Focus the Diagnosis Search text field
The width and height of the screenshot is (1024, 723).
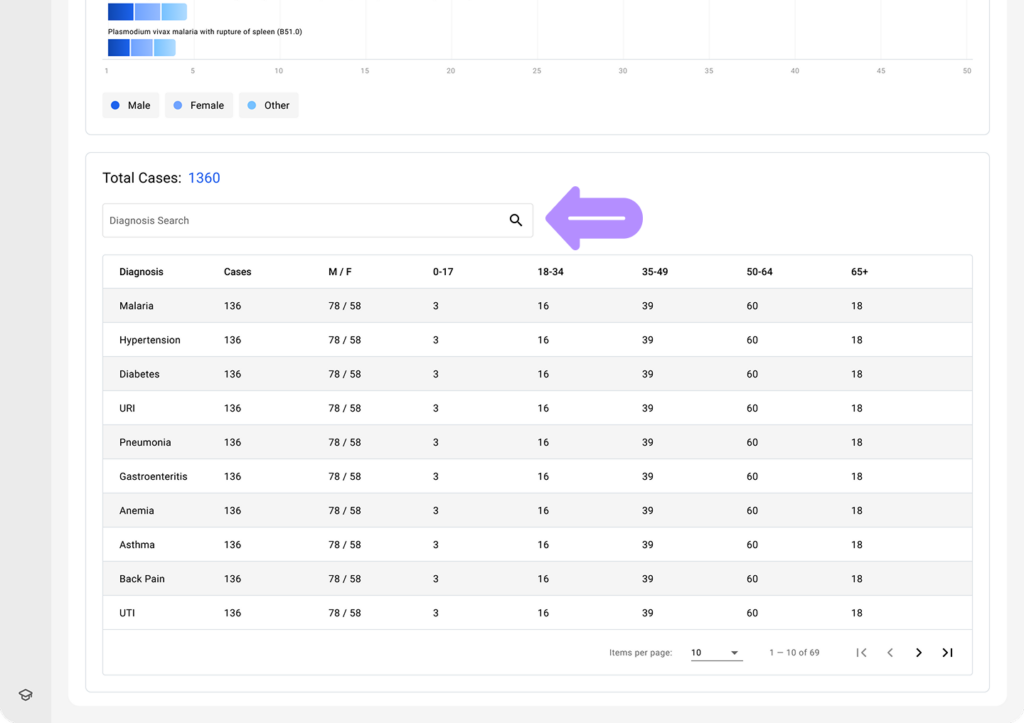pos(300,221)
